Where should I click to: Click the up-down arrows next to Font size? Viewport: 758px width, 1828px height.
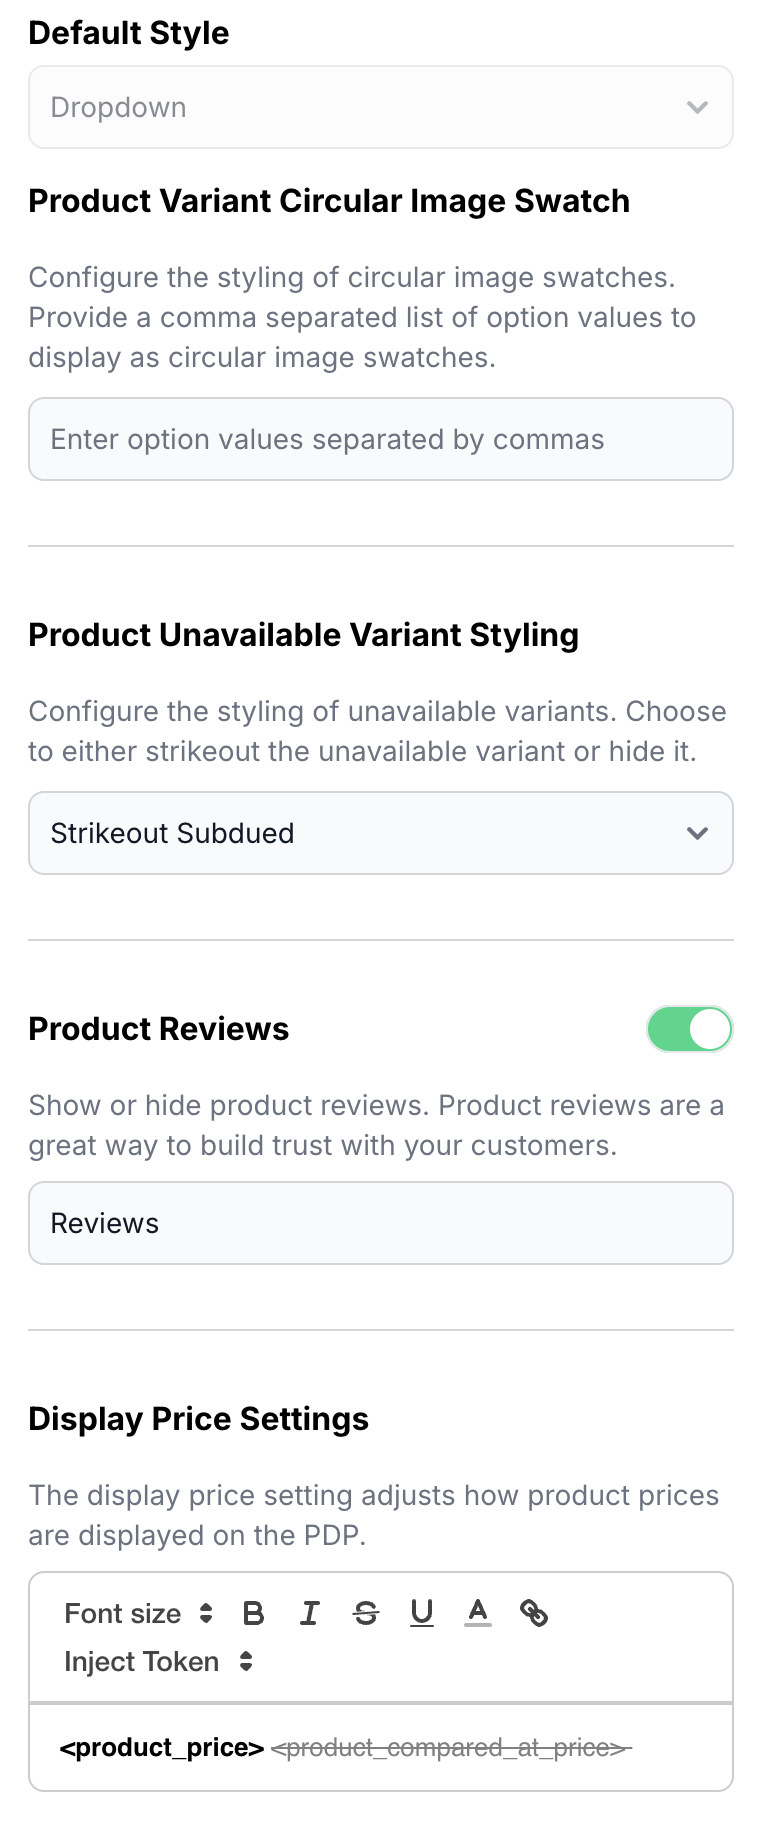pos(206,1613)
